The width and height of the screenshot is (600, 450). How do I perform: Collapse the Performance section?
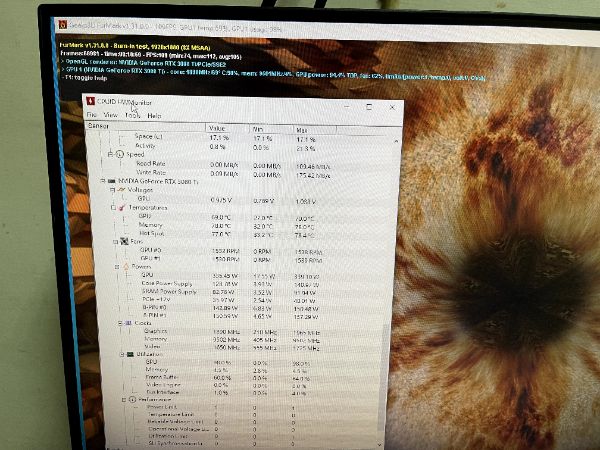pos(124,399)
